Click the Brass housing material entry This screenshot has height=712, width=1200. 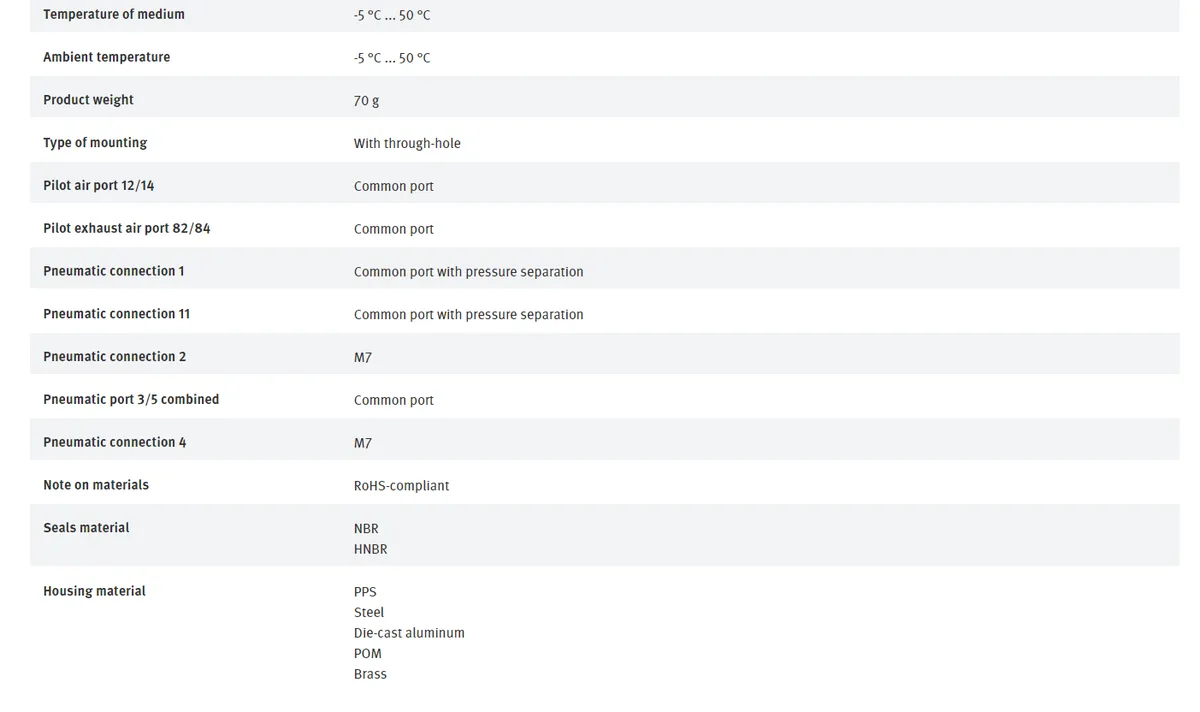coord(370,674)
